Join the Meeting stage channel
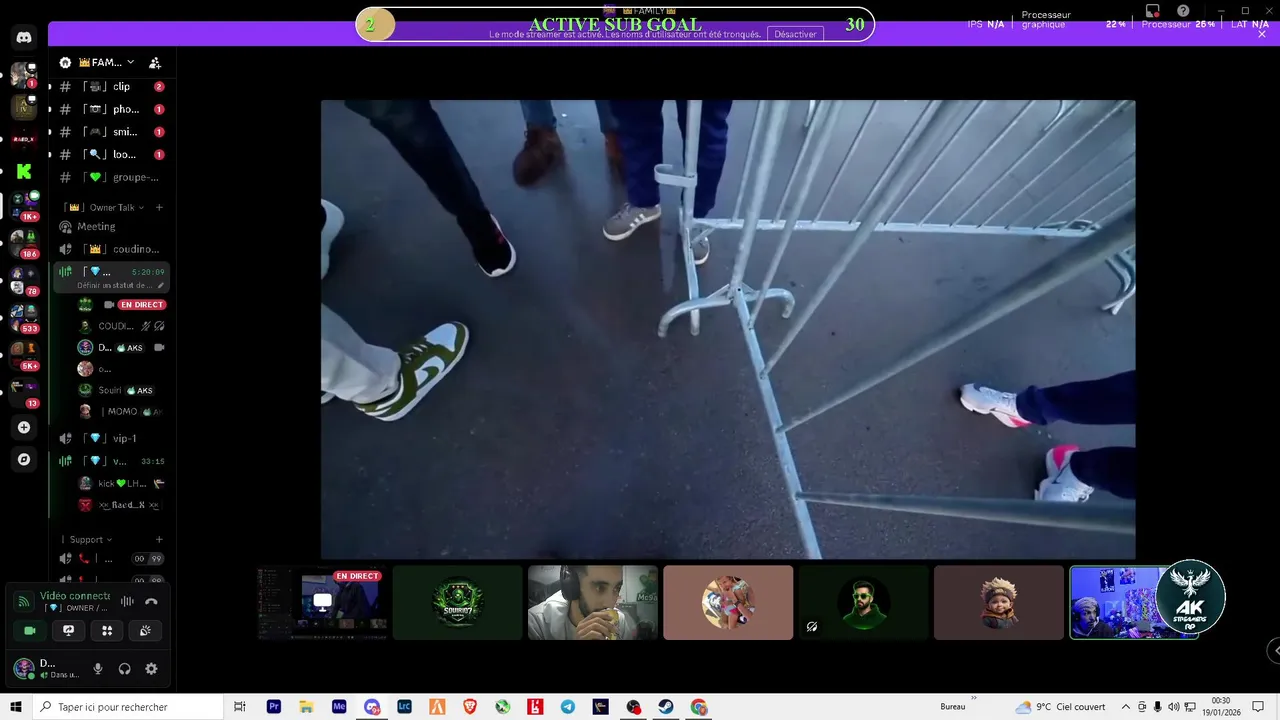Screen dimensions: 1280x720 [x=111, y=227]
